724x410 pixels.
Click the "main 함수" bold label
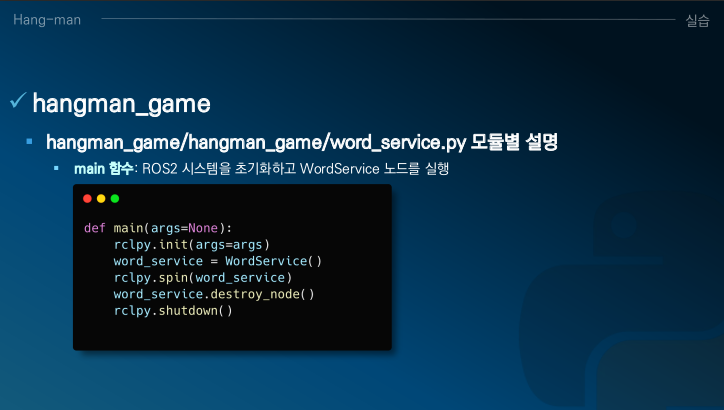(103, 169)
